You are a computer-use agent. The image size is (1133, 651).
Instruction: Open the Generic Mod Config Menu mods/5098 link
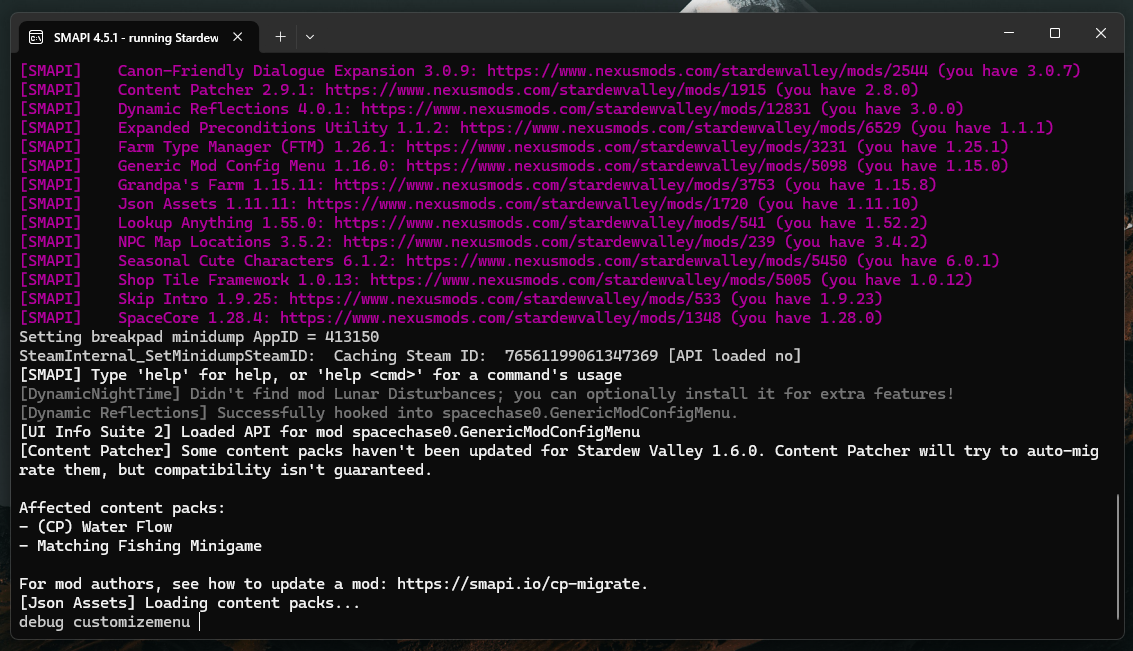(x=626, y=165)
